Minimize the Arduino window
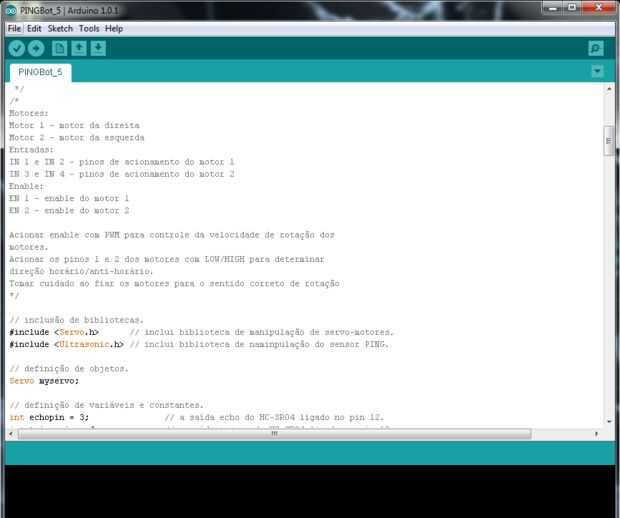This screenshot has height=518, width=620. [x=553, y=8]
